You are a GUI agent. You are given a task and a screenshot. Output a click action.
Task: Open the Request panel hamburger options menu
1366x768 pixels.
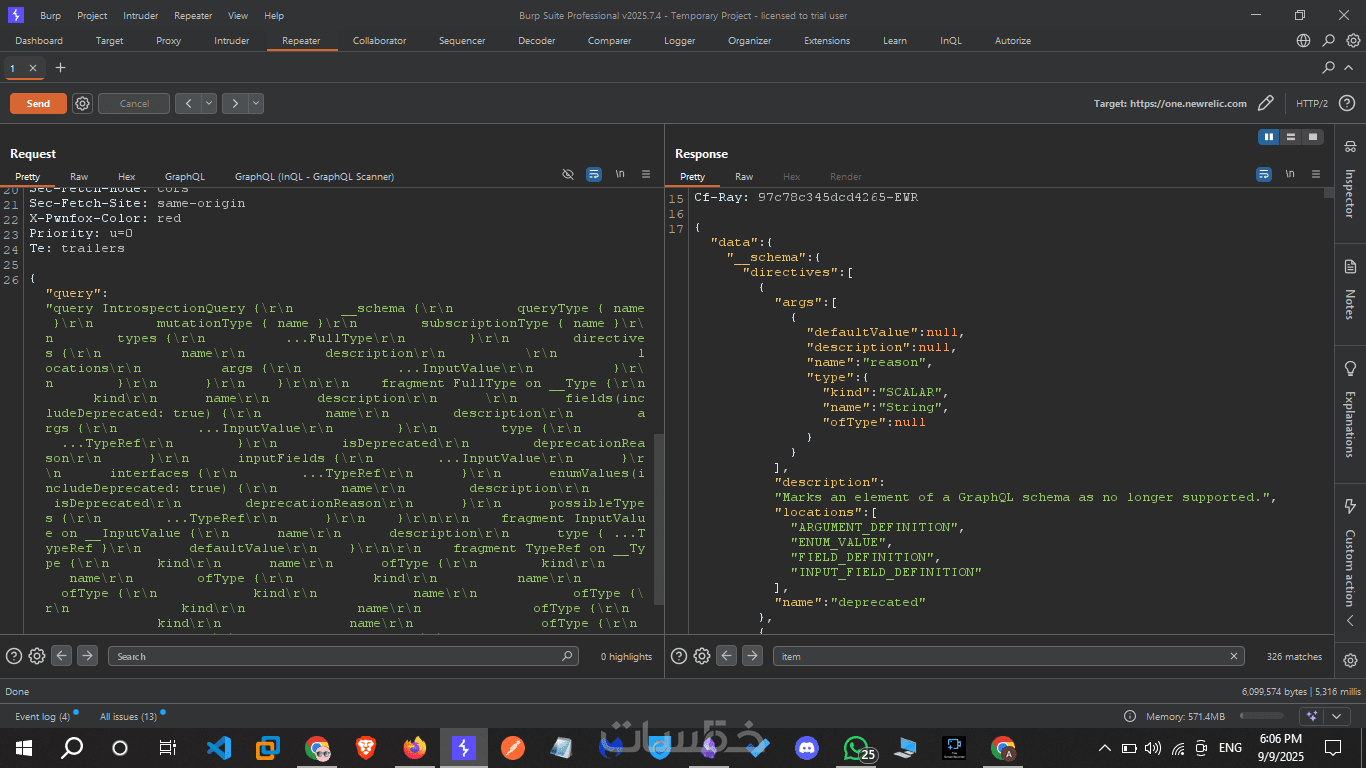[646, 174]
